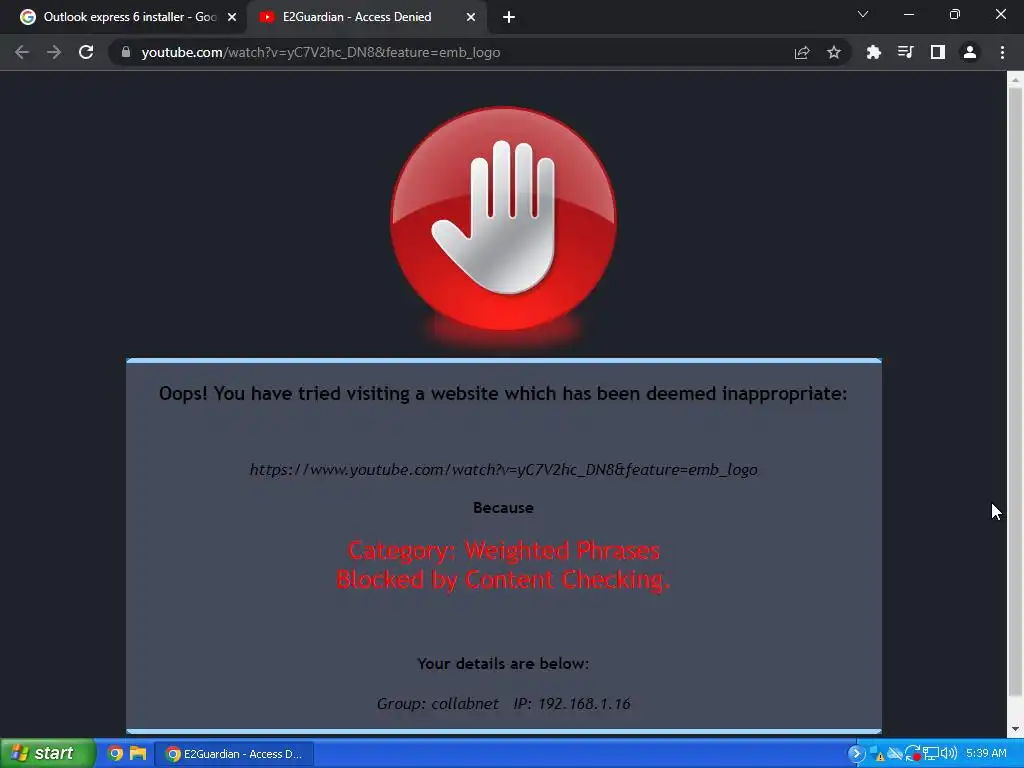Close the Outlook express 6 installer tab
The width and height of the screenshot is (1024, 768).
[x=232, y=17]
